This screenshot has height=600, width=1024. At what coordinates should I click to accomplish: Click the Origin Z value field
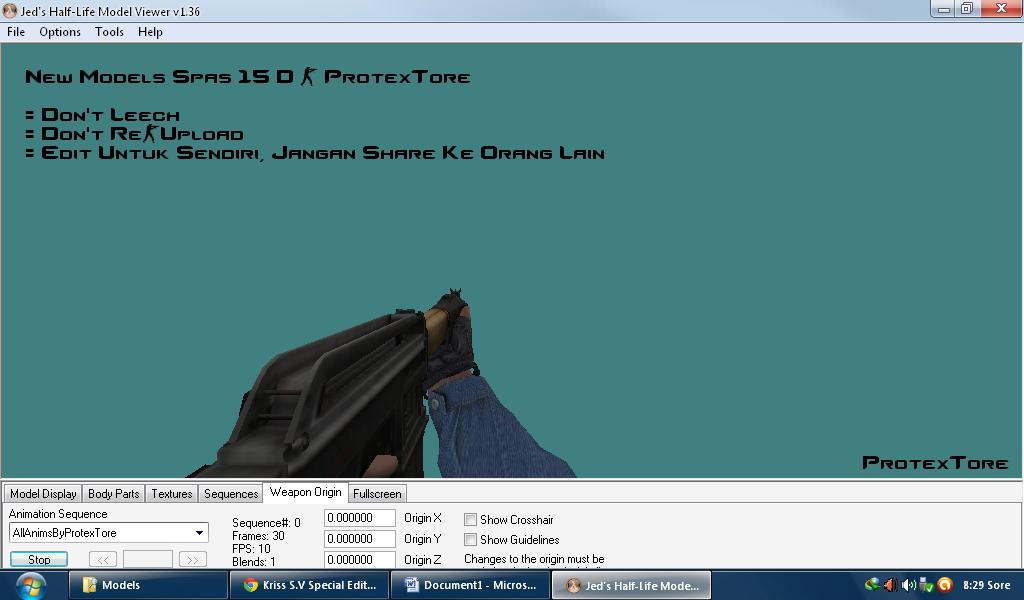click(360, 560)
